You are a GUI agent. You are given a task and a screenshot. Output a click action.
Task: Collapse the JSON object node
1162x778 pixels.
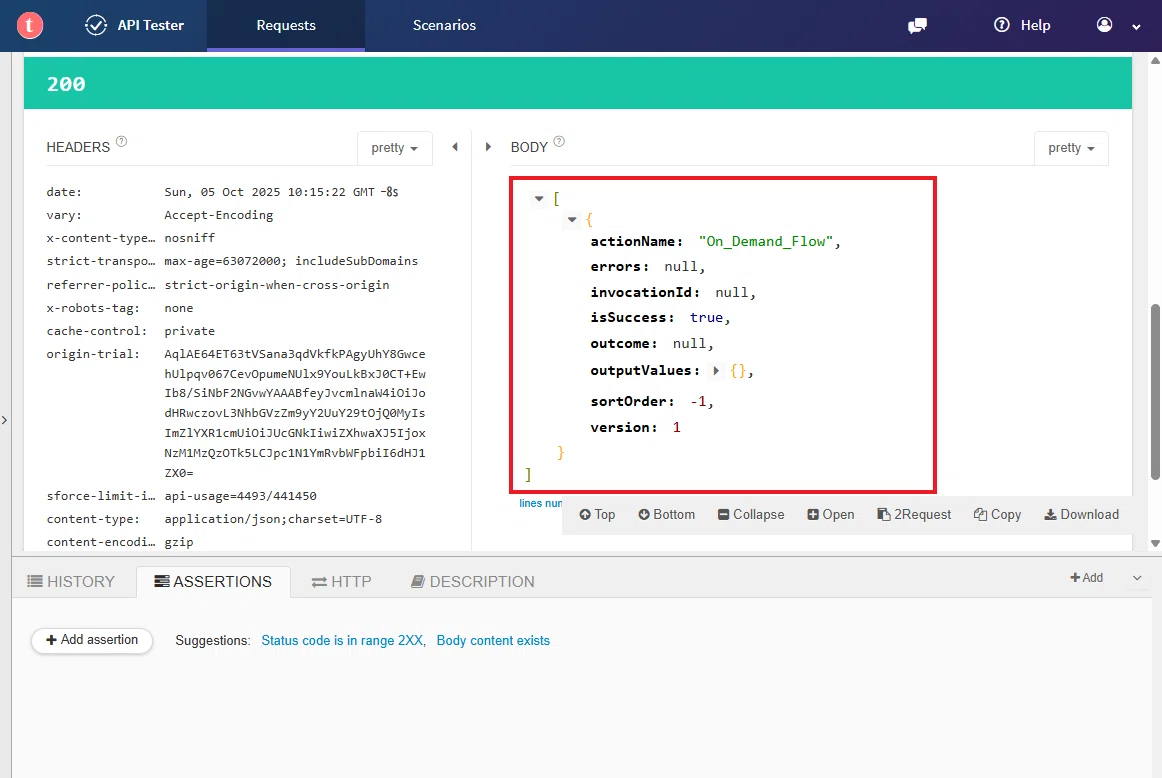point(572,219)
